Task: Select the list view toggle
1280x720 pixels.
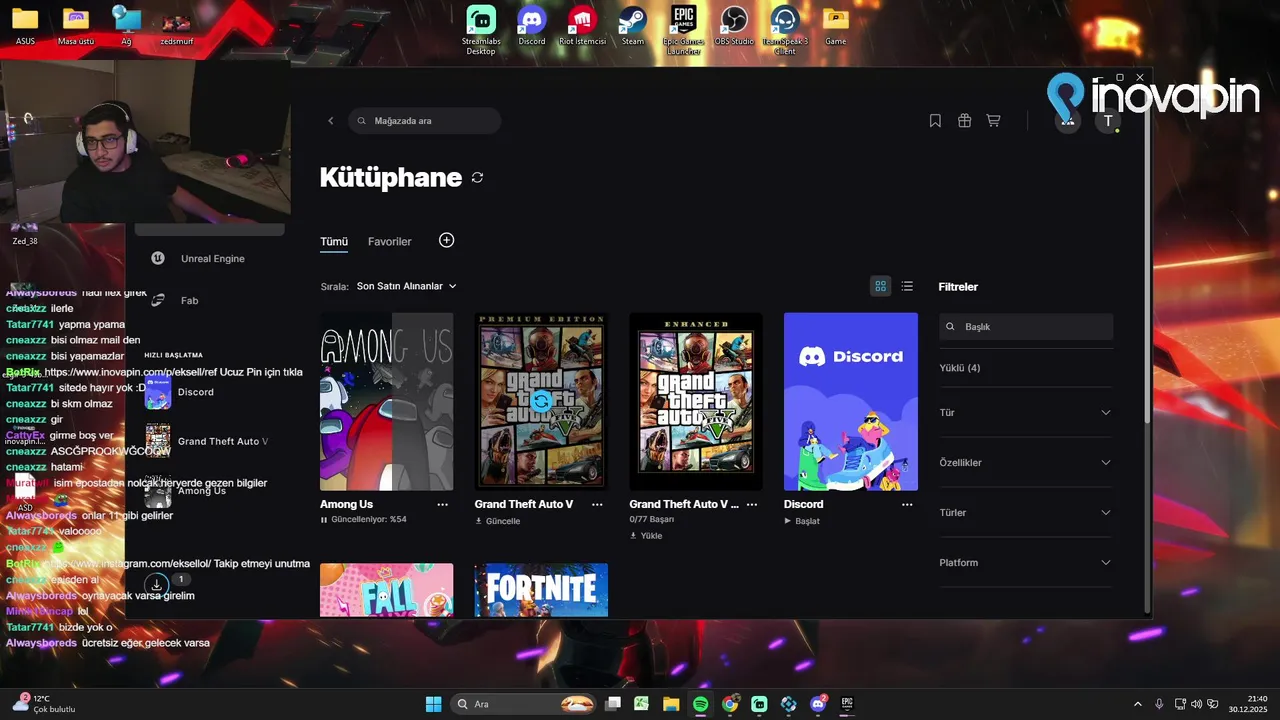Action: point(907,286)
